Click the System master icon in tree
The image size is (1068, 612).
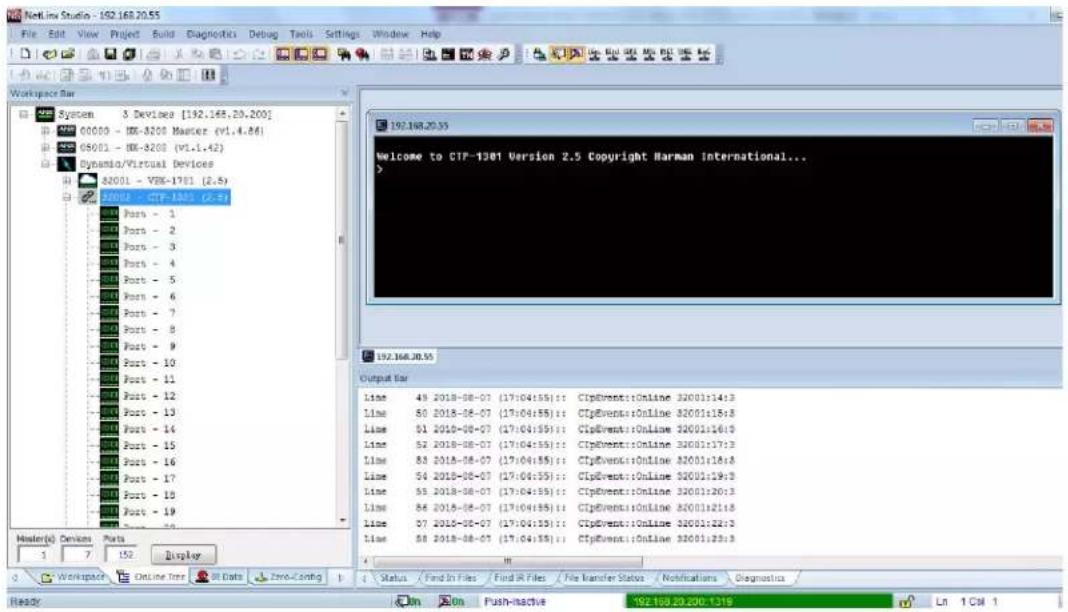pos(45,114)
